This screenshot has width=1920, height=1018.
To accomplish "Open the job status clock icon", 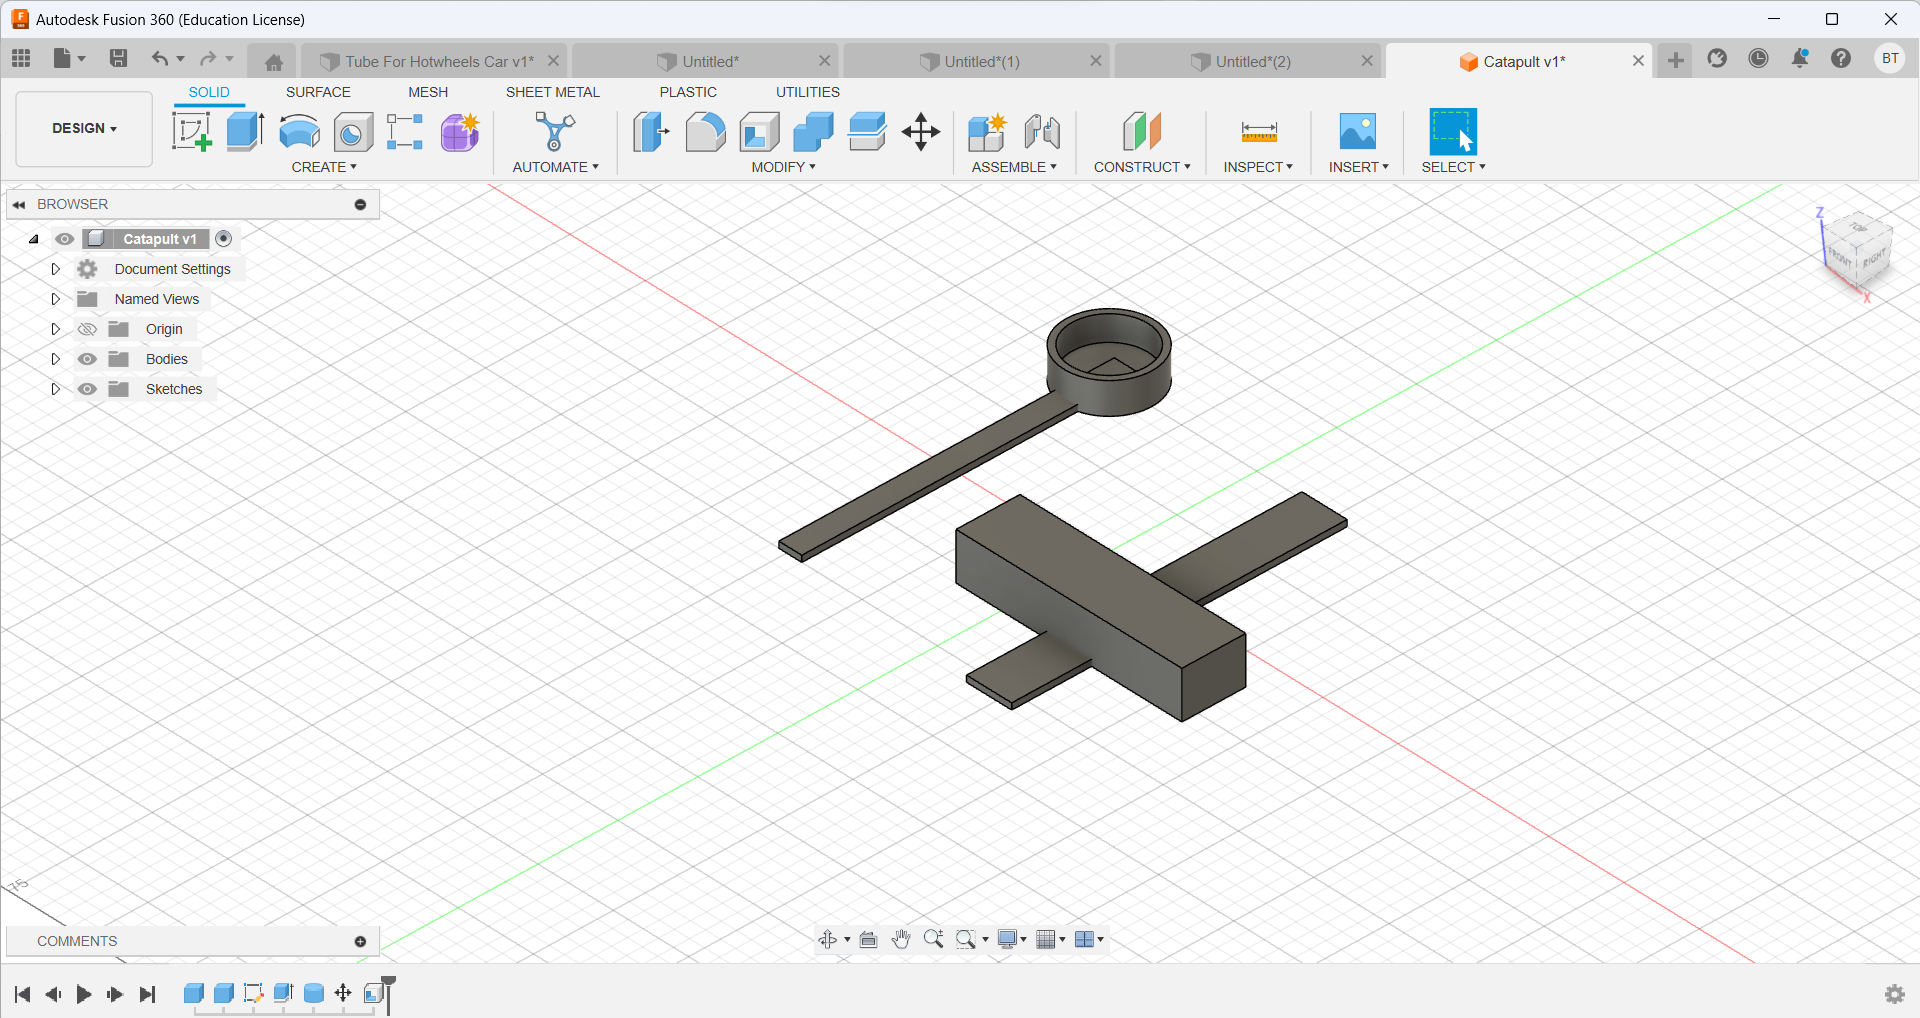I will click(1758, 59).
